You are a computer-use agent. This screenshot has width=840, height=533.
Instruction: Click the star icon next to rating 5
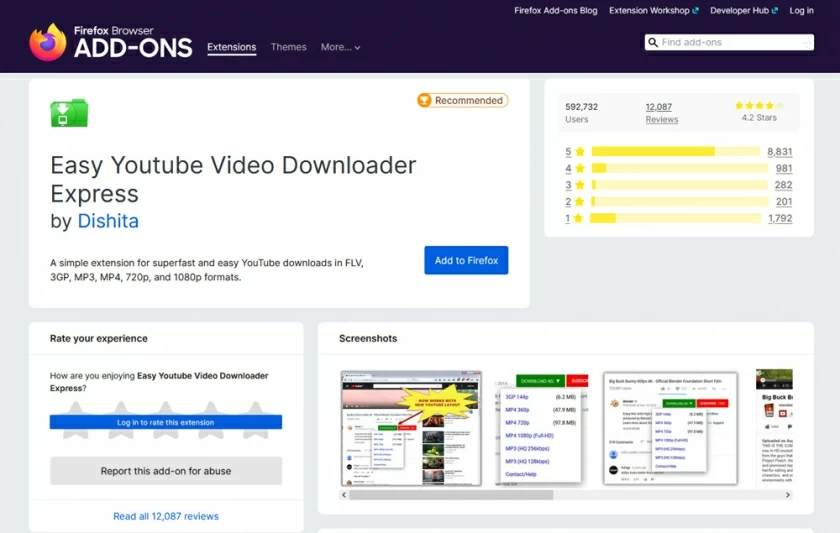(x=580, y=152)
